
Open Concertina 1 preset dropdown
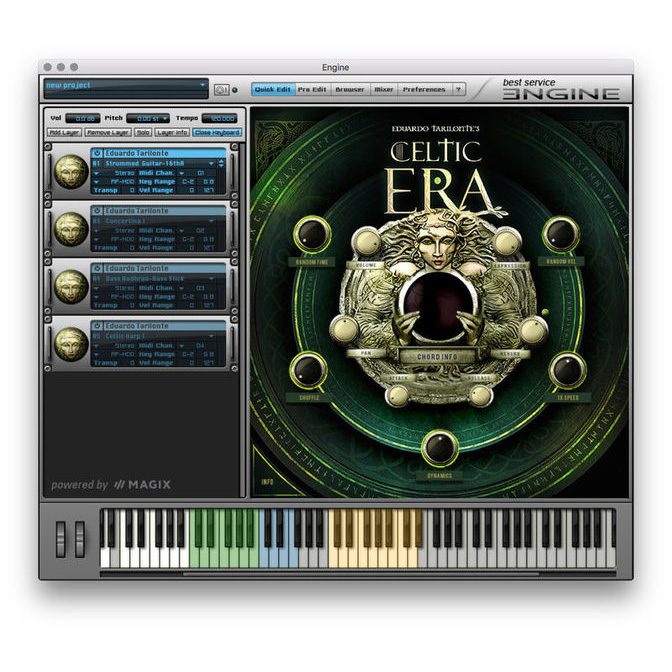211,221
